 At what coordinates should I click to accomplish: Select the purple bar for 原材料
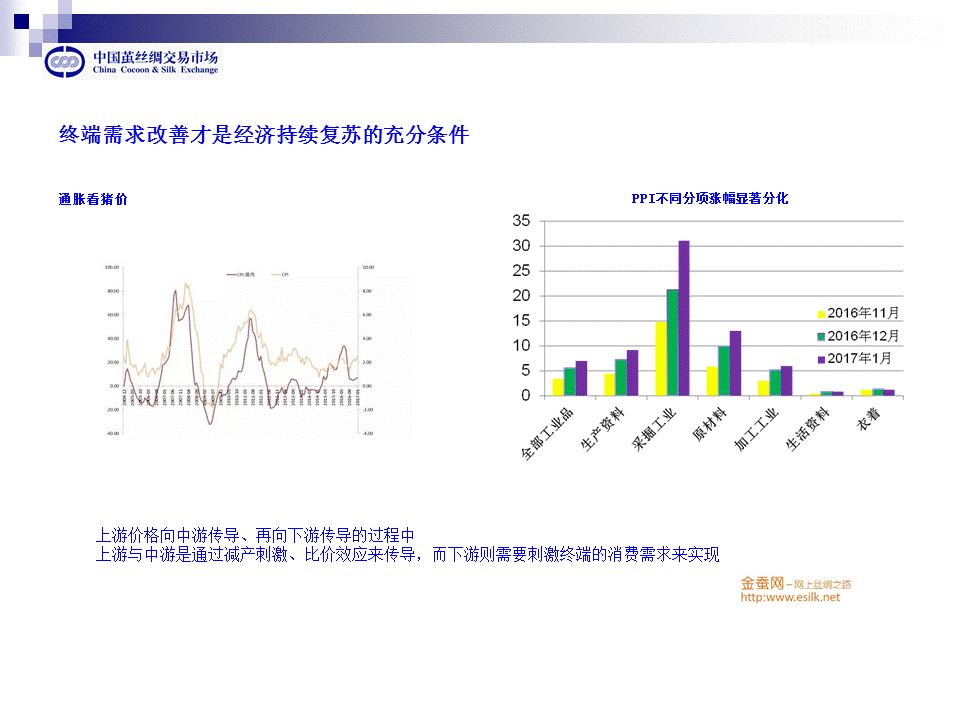click(x=735, y=363)
